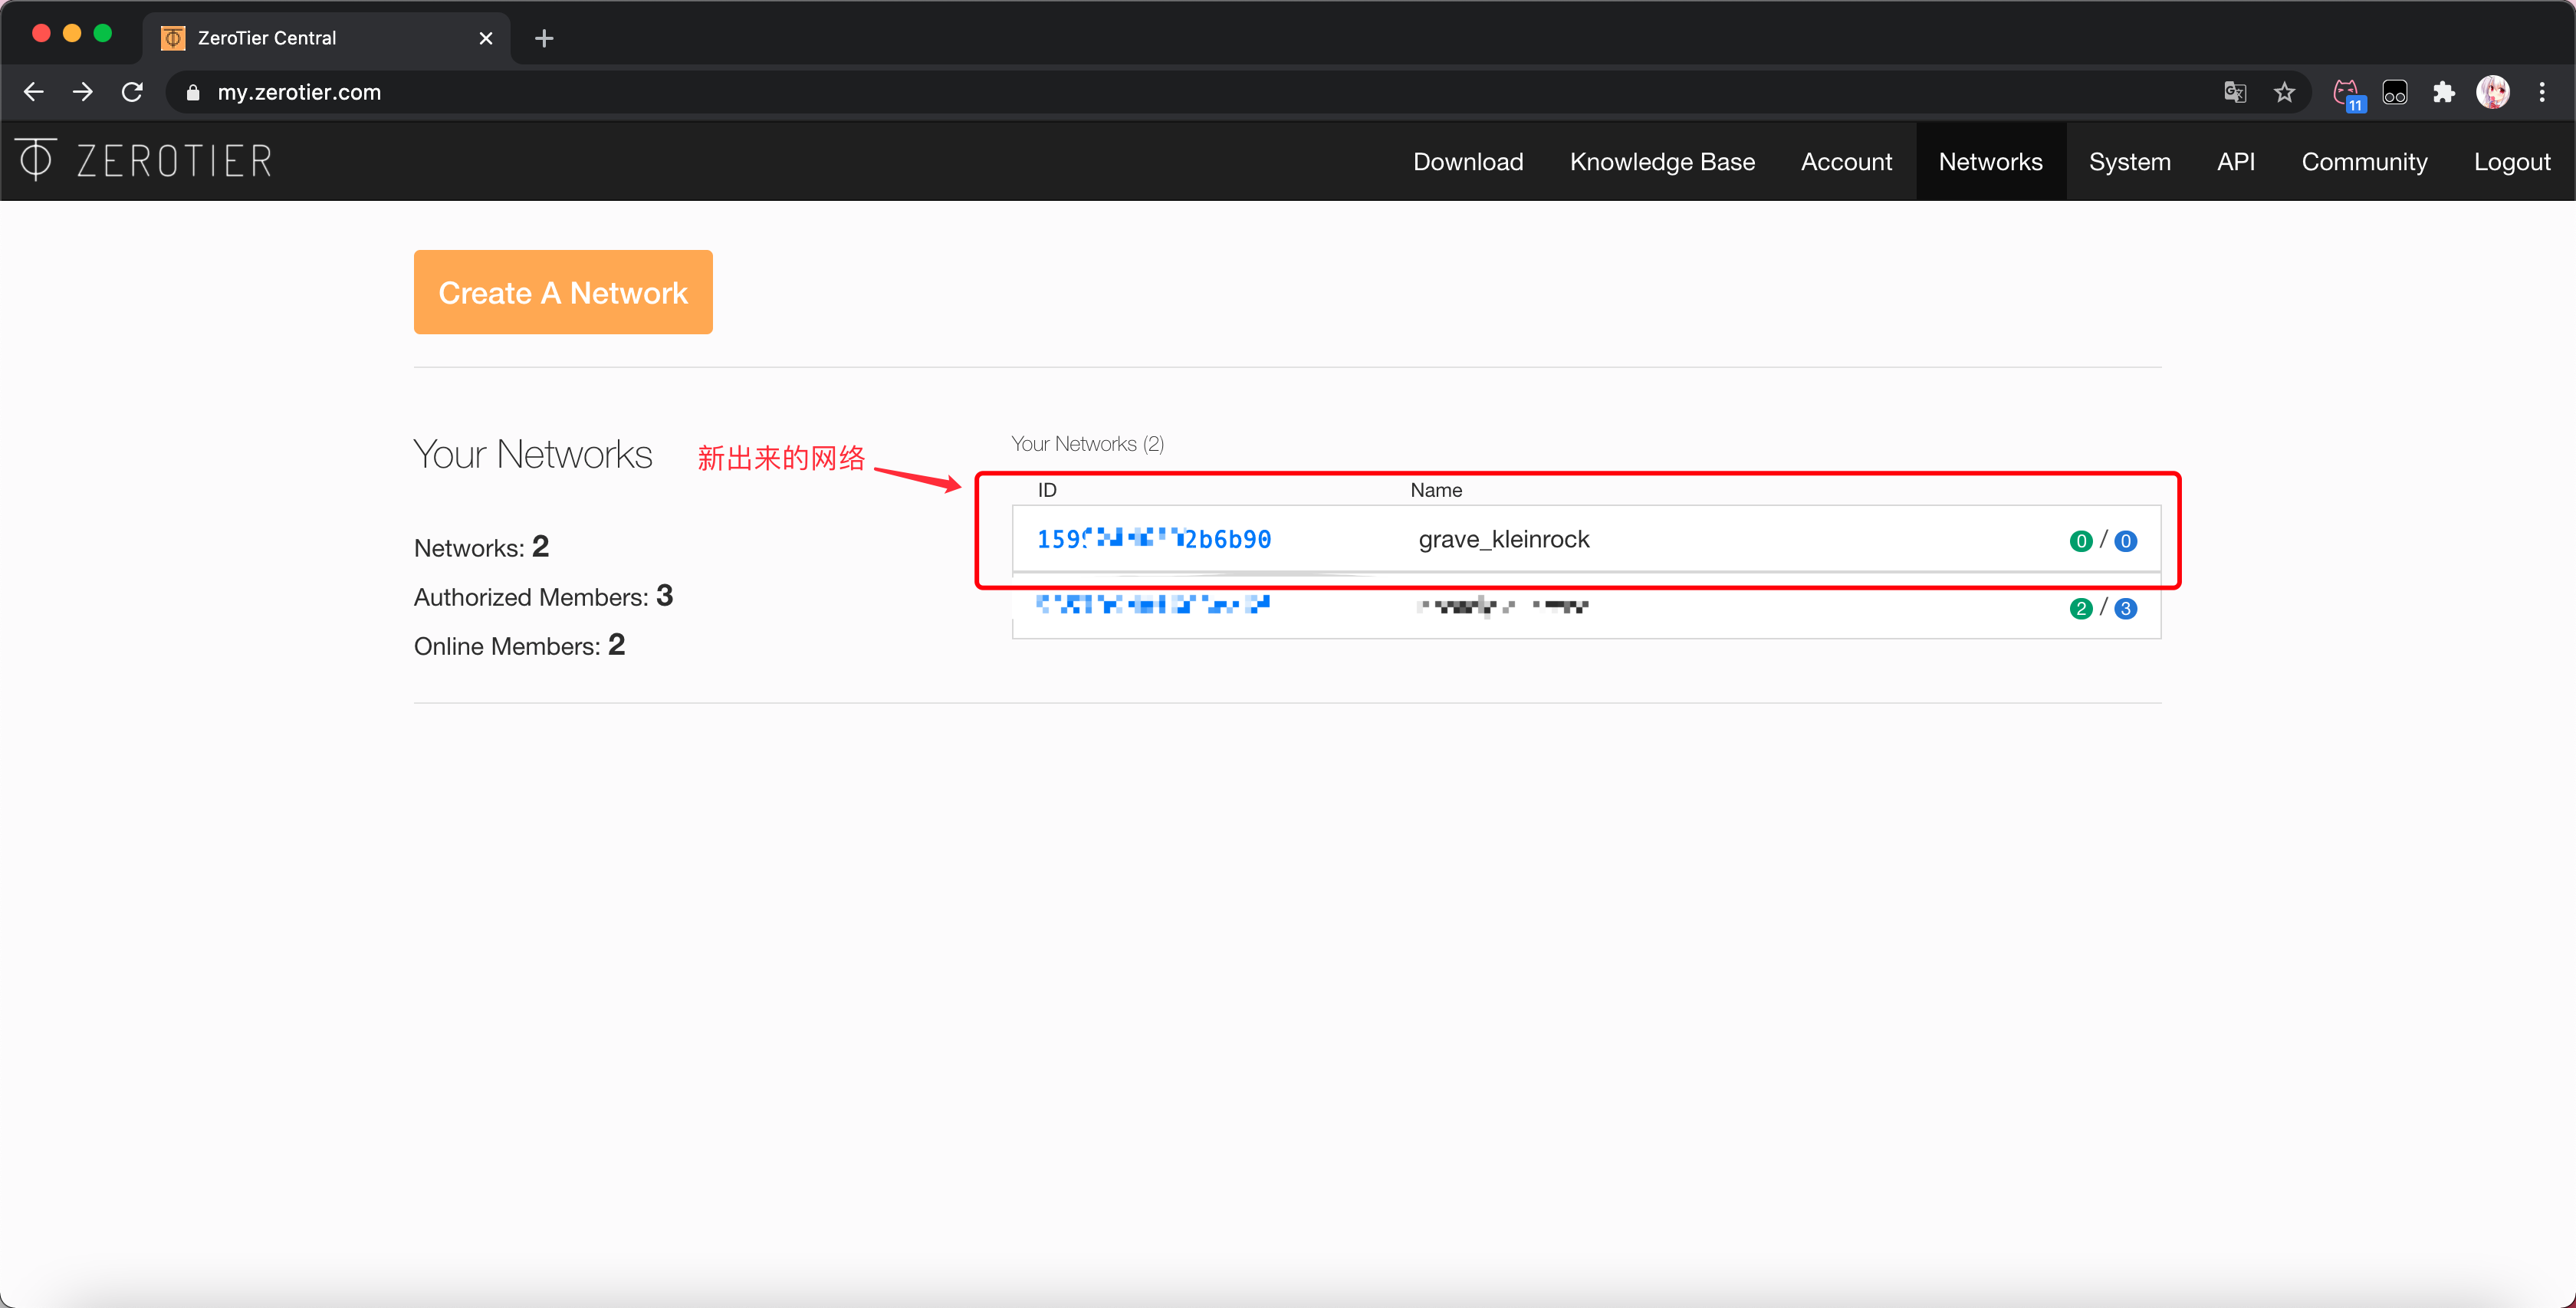The height and width of the screenshot is (1308, 2576).
Task: Open the Chrome three-dot menu
Action: 2541,92
